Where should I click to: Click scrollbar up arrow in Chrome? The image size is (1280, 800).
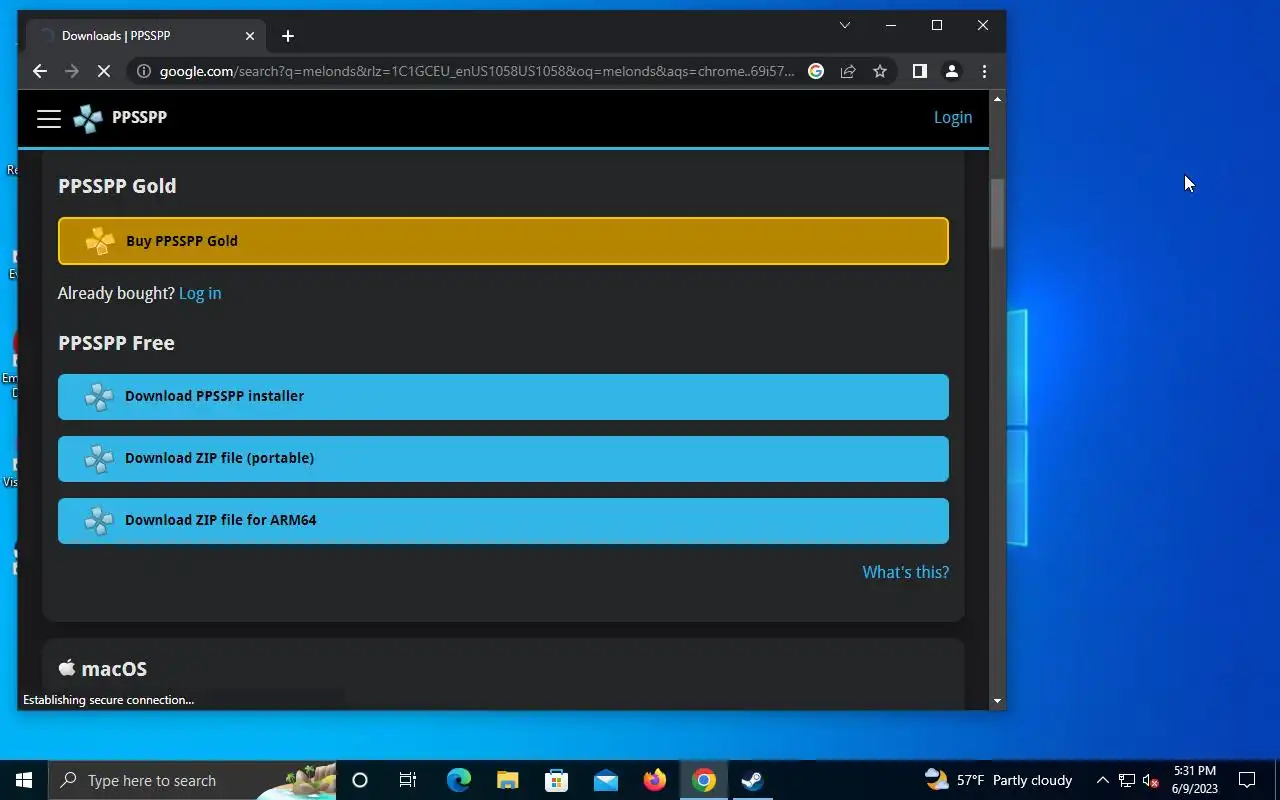(997, 98)
